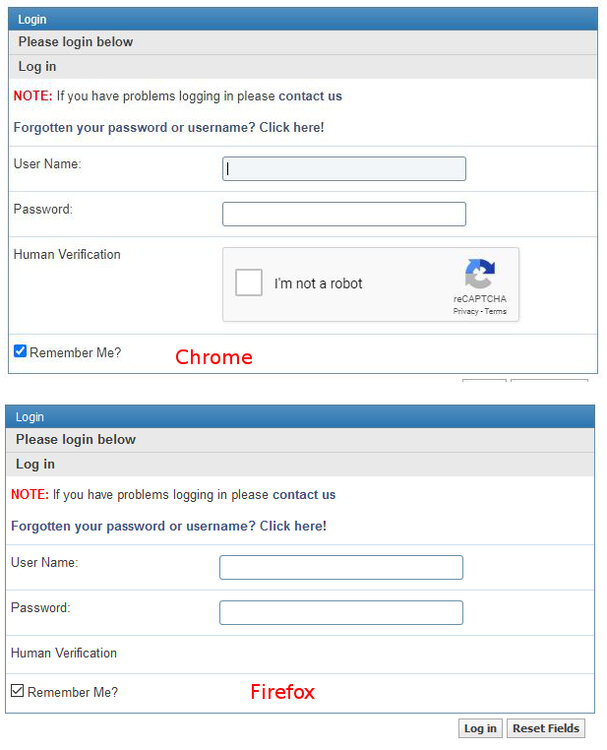Open reCAPTCHA Privacy link
Image resolution: width=607 pixels, height=750 pixels.
pyautogui.click(x=465, y=311)
